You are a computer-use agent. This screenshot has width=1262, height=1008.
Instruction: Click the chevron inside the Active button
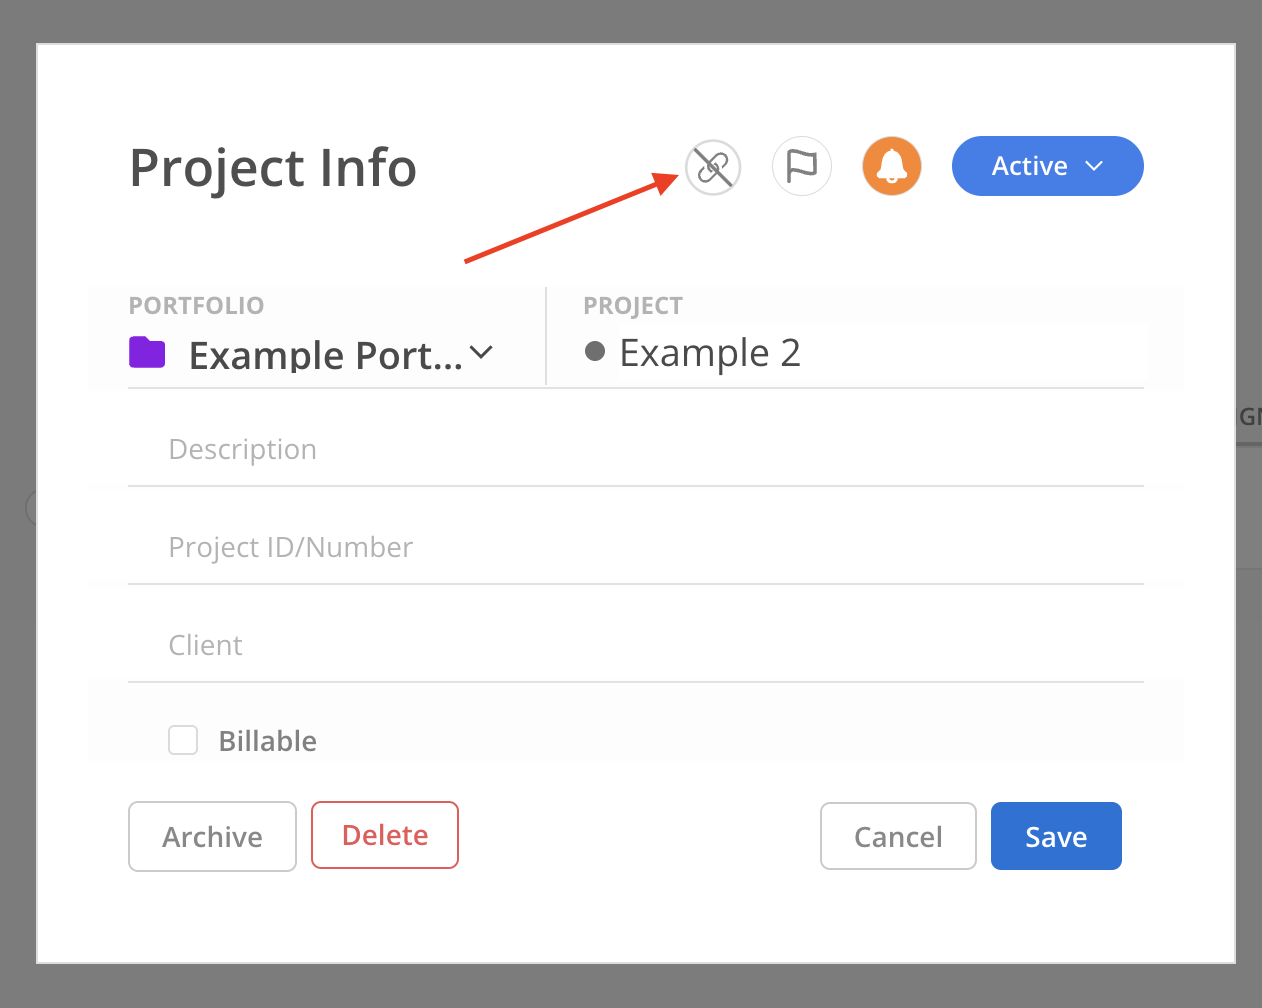click(1094, 166)
